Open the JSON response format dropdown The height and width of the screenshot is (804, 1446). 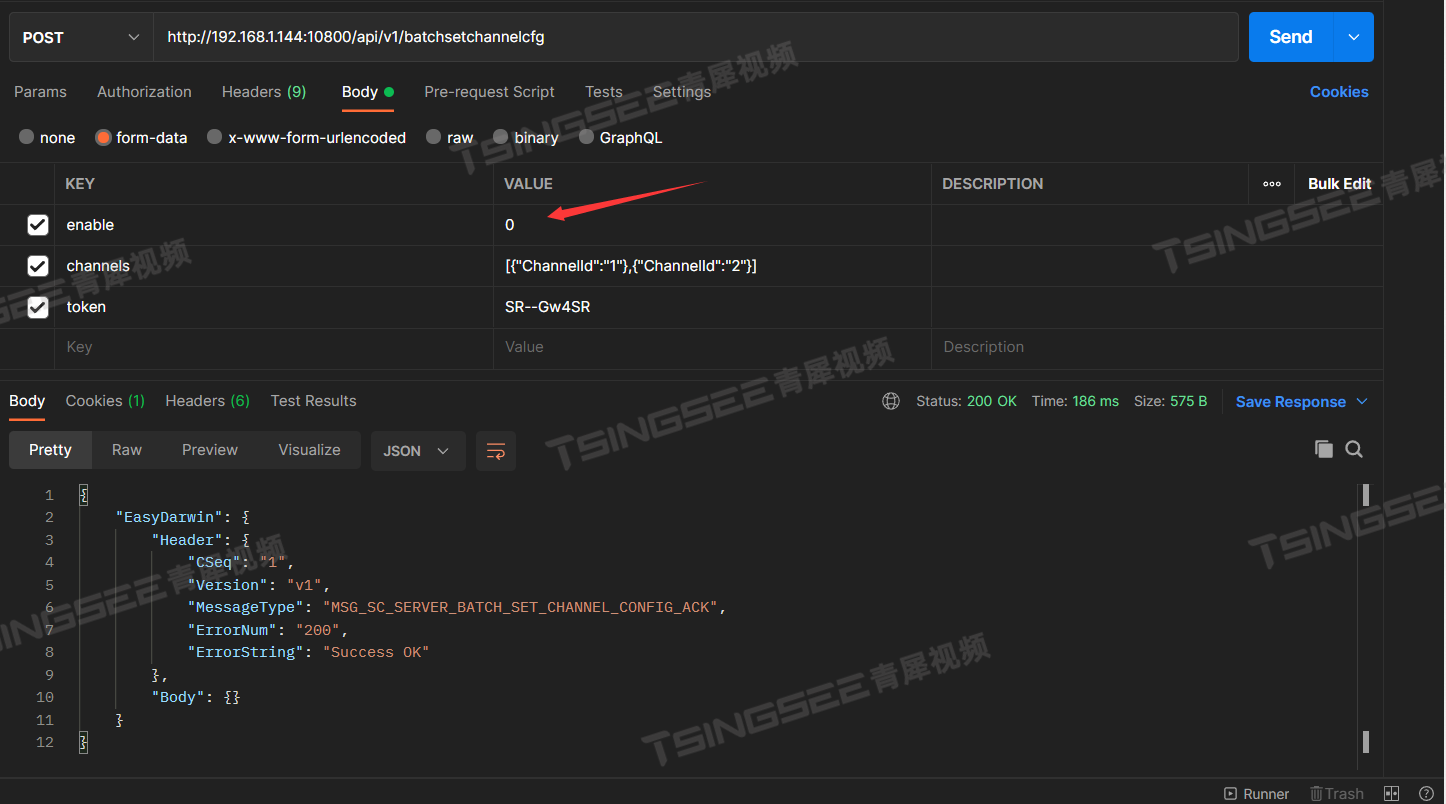418,451
